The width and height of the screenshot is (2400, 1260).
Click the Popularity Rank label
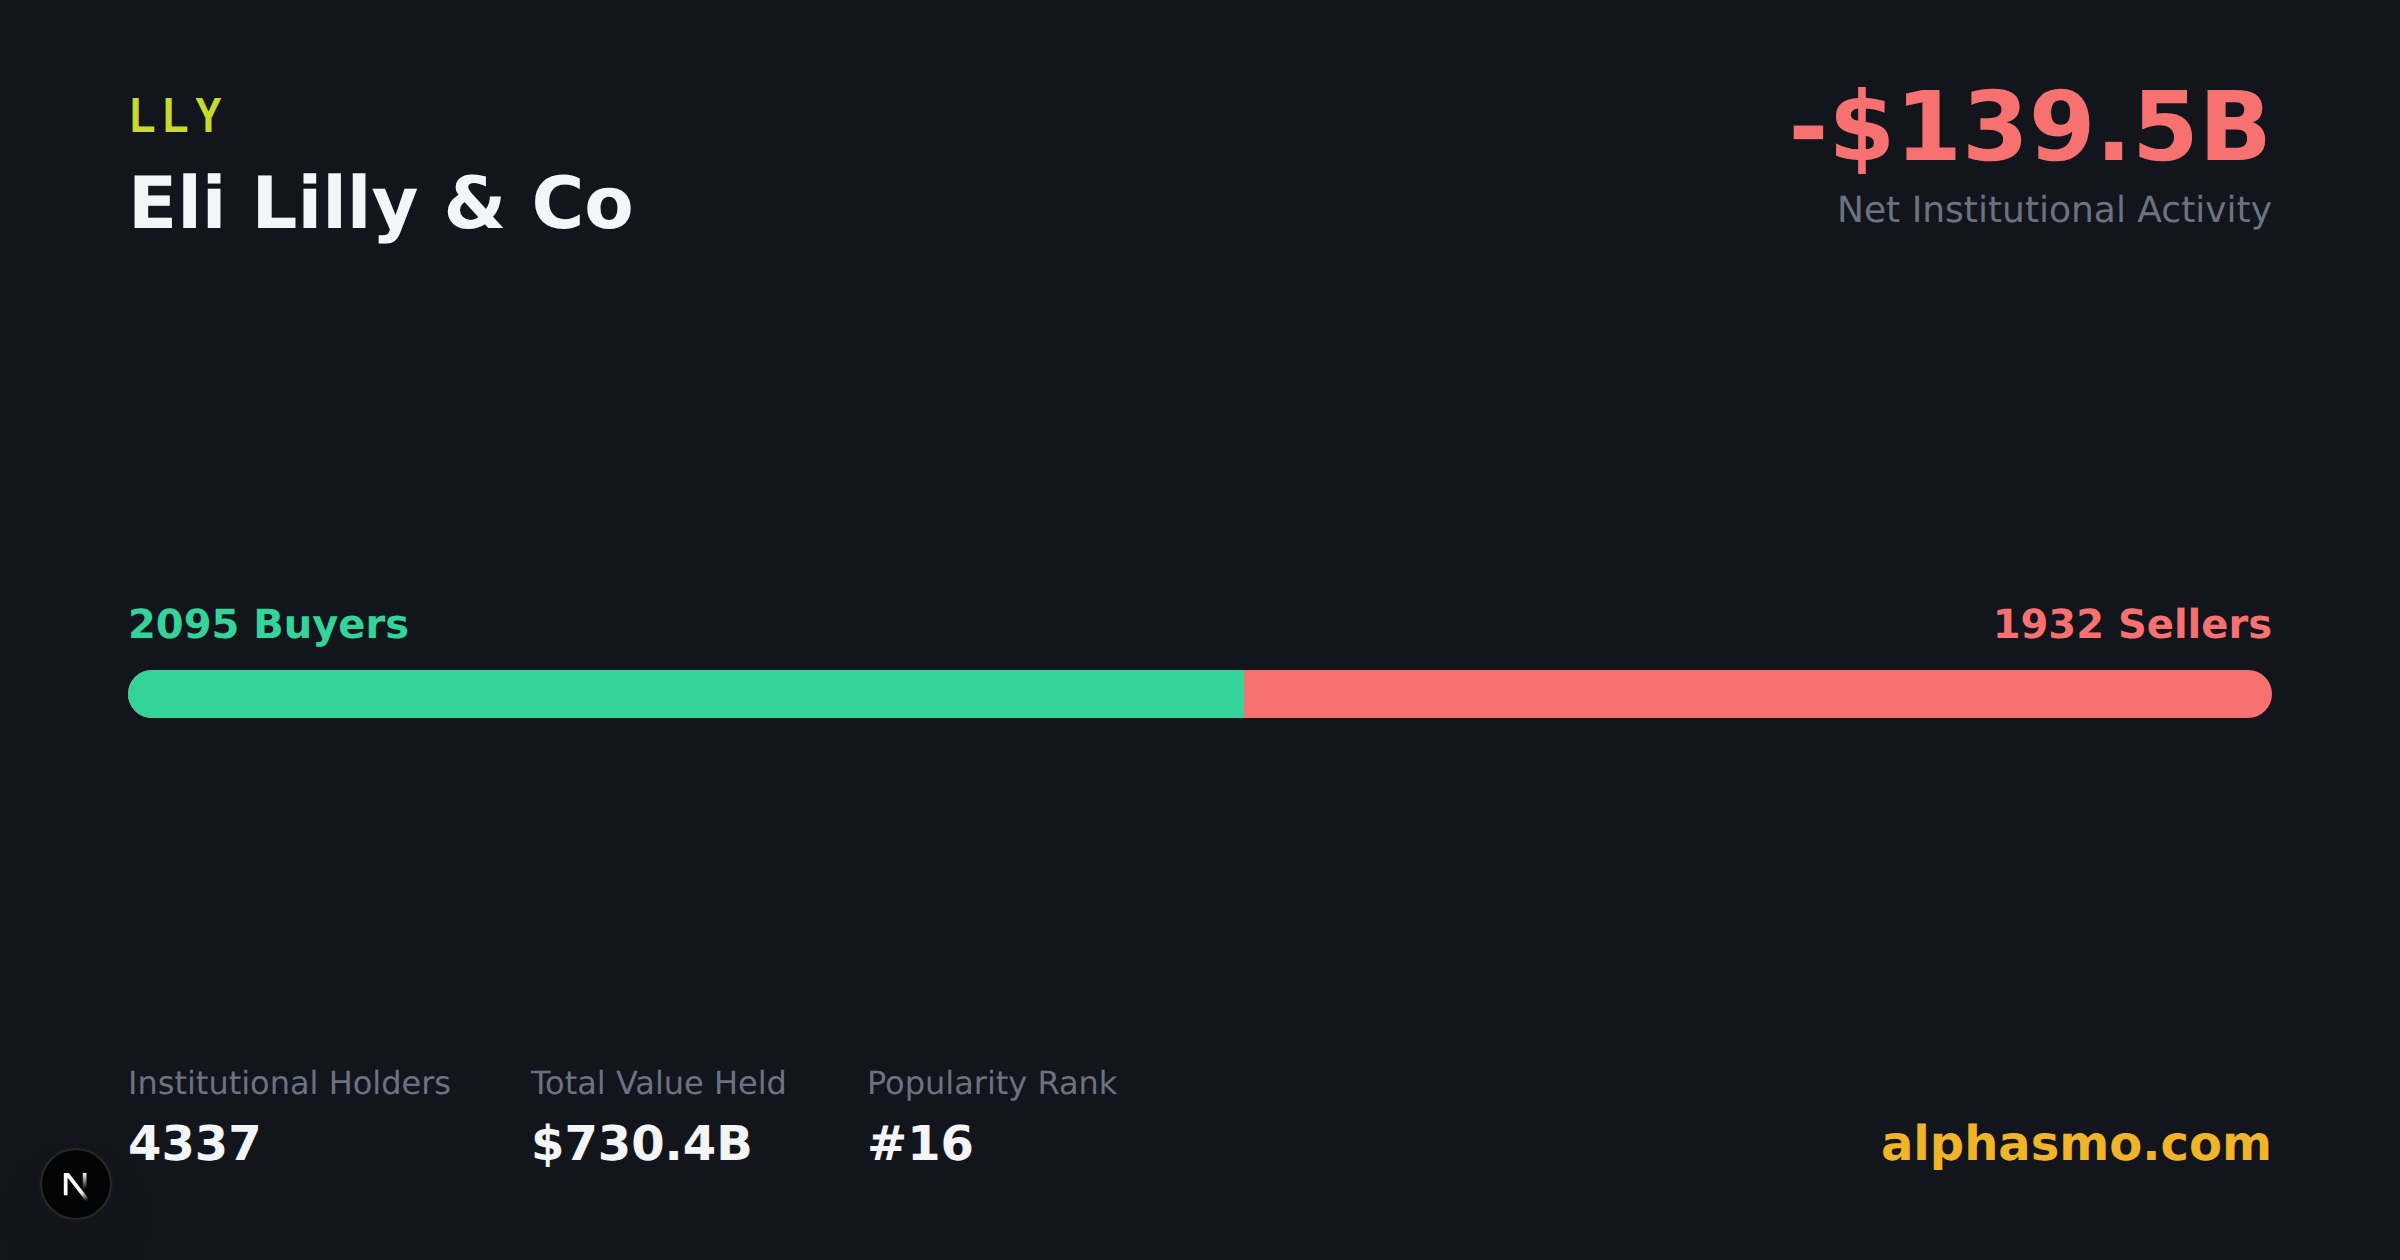coord(991,1083)
